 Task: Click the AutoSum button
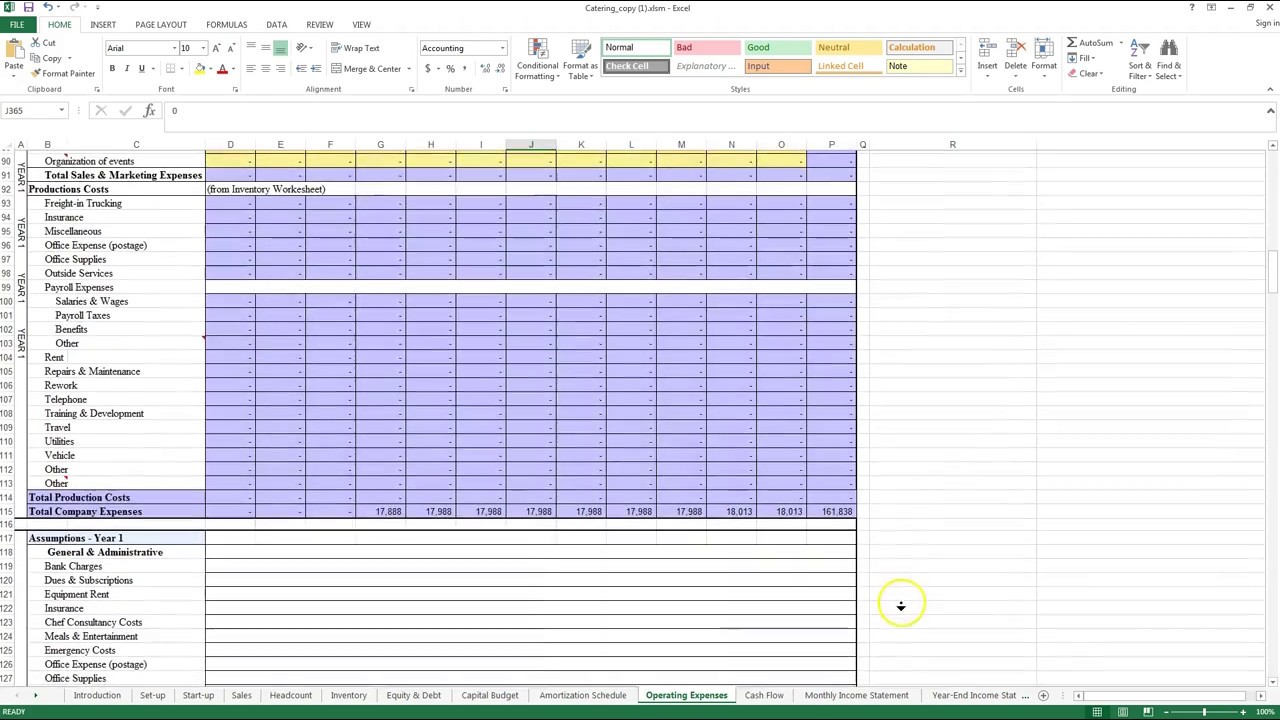click(1089, 43)
